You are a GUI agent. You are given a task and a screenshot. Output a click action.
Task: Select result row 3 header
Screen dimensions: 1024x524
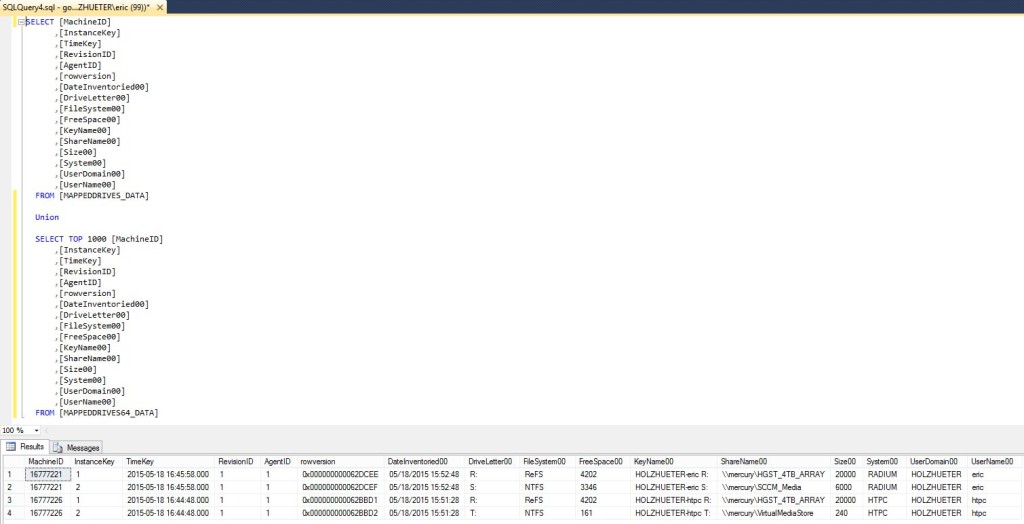(12, 500)
